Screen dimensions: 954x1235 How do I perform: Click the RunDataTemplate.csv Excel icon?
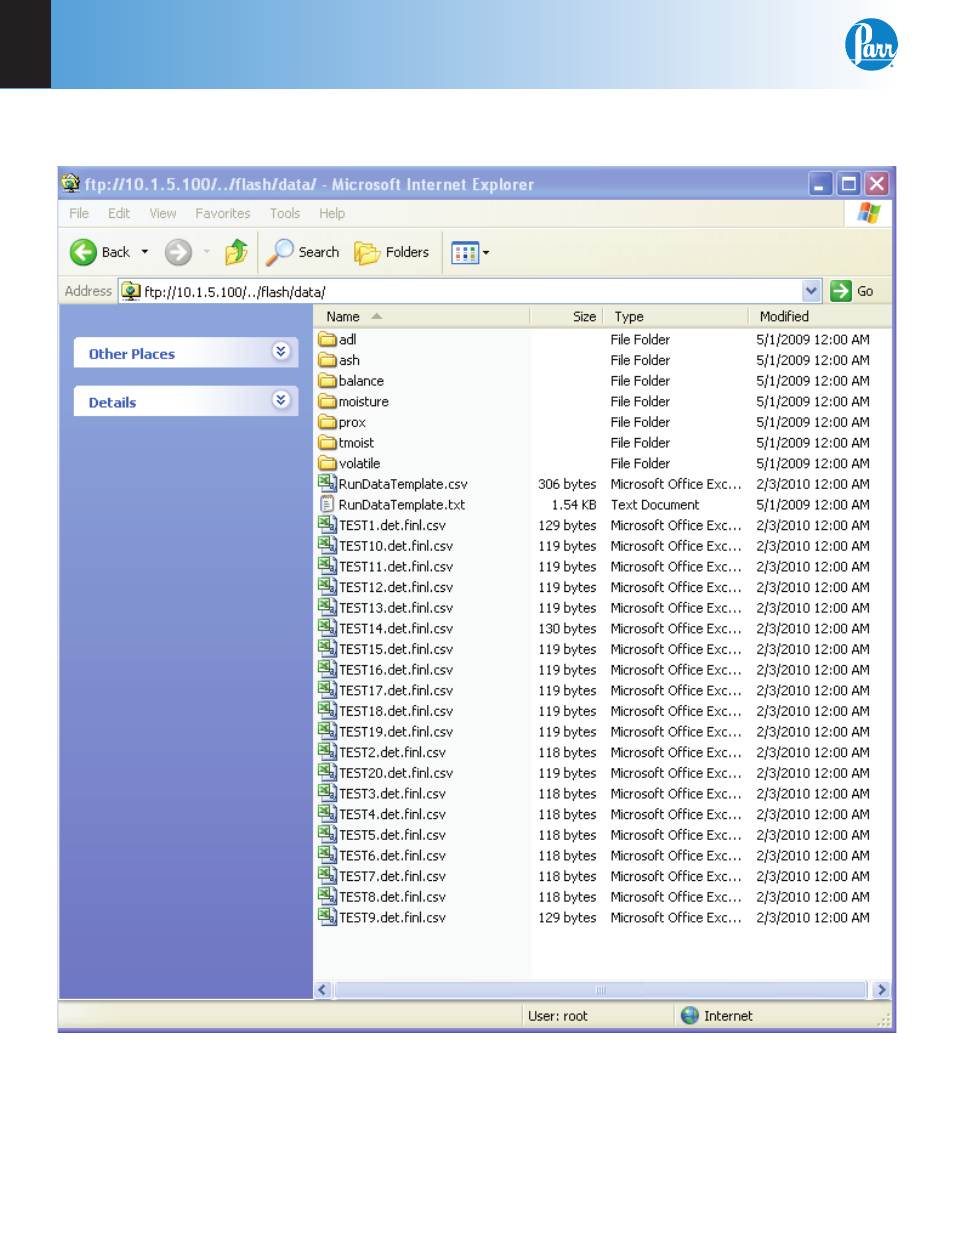327,483
